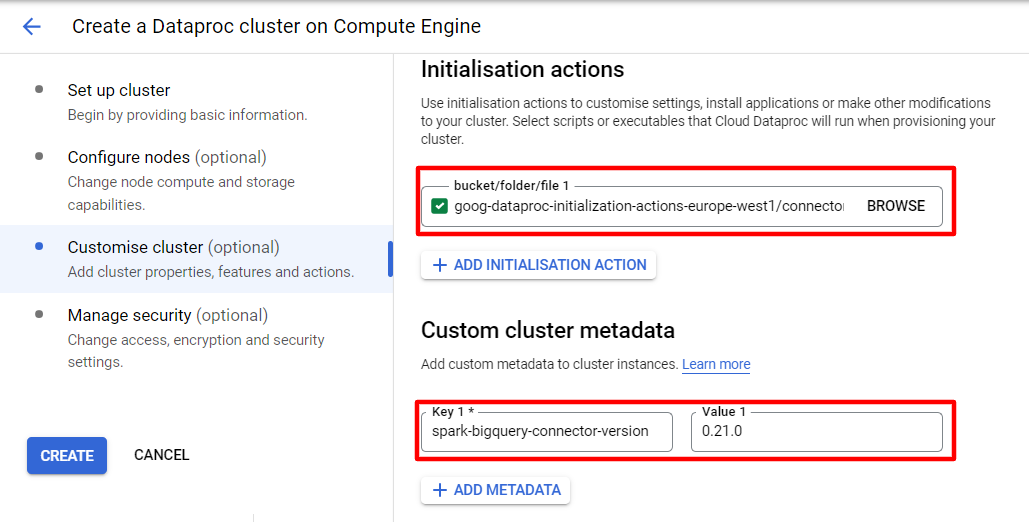Click the green check icon in bucket field
The height and width of the screenshot is (522, 1029).
pos(439,206)
